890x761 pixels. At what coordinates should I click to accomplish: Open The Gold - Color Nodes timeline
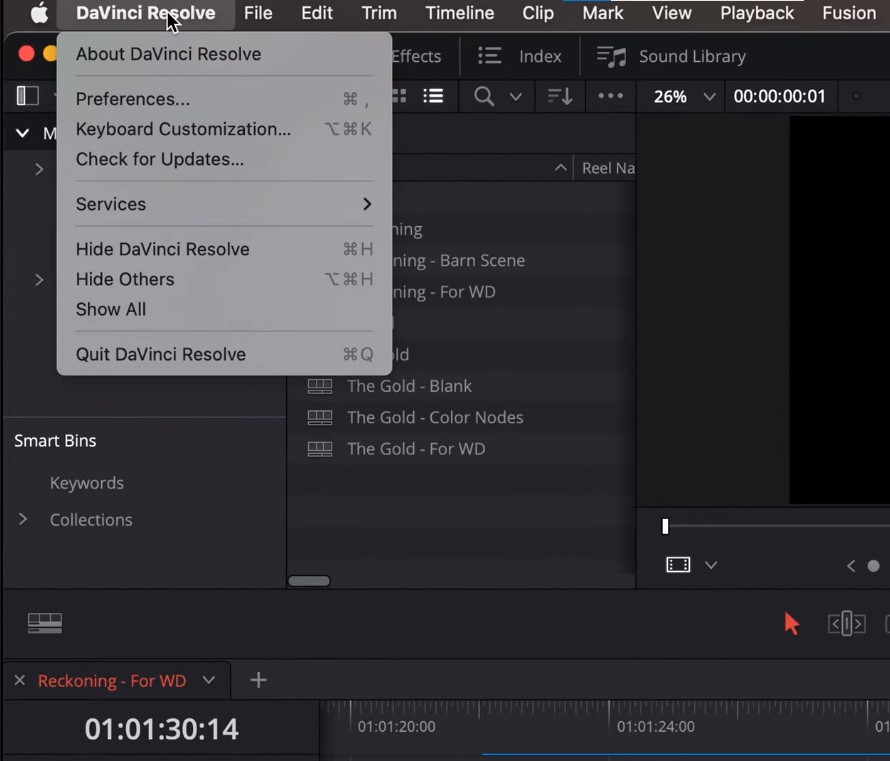[x=434, y=417]
